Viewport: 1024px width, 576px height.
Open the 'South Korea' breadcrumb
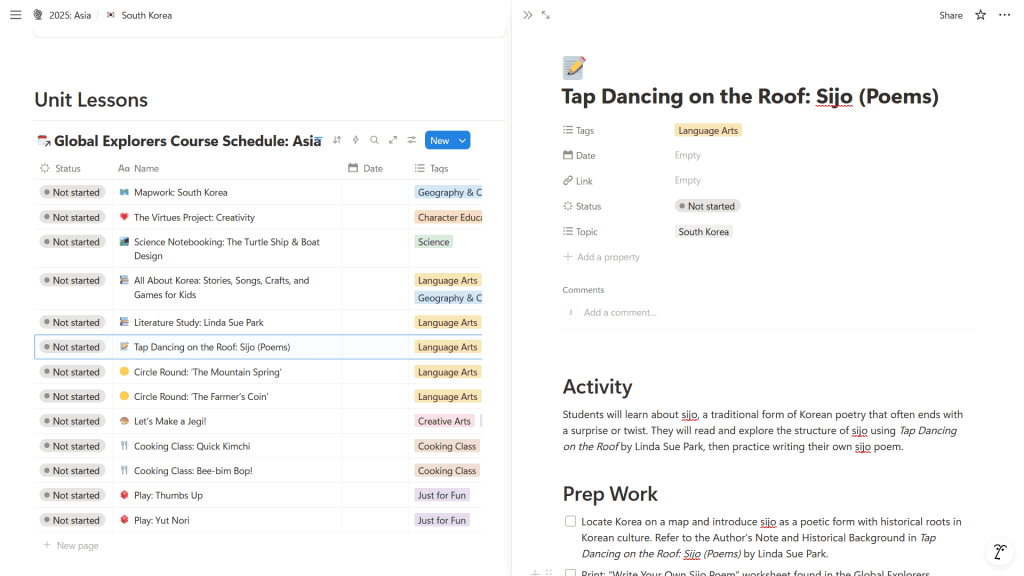coord(146,15)
